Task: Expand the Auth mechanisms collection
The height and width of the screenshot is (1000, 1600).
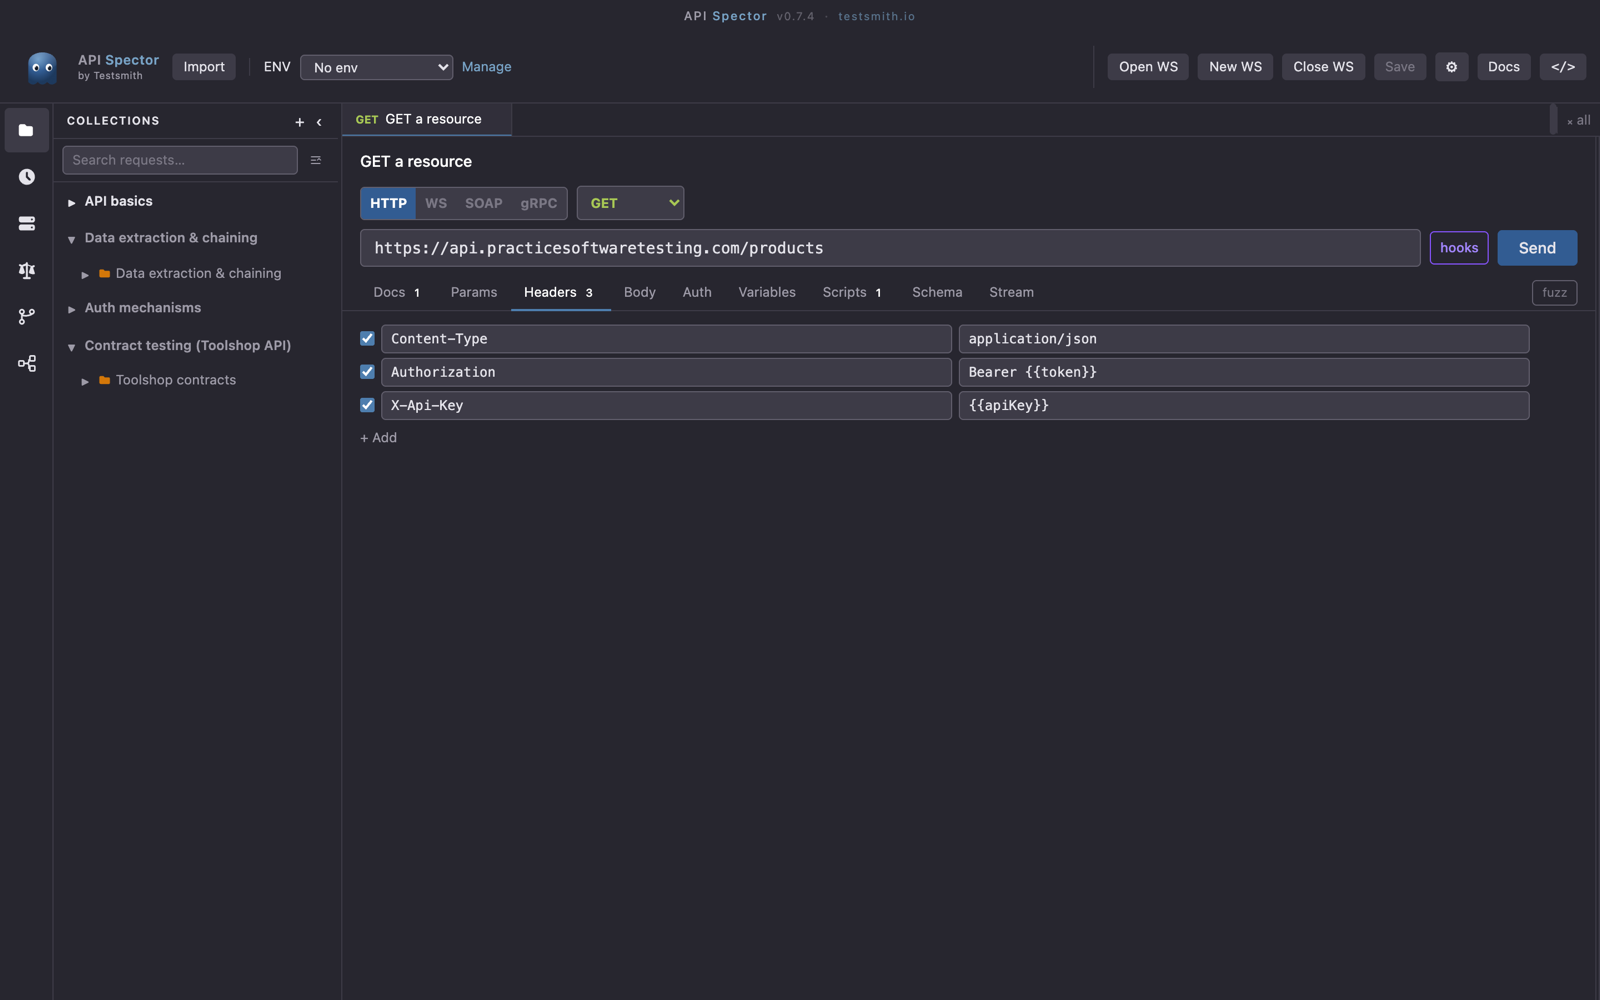Action: click(x=72, y=309)
